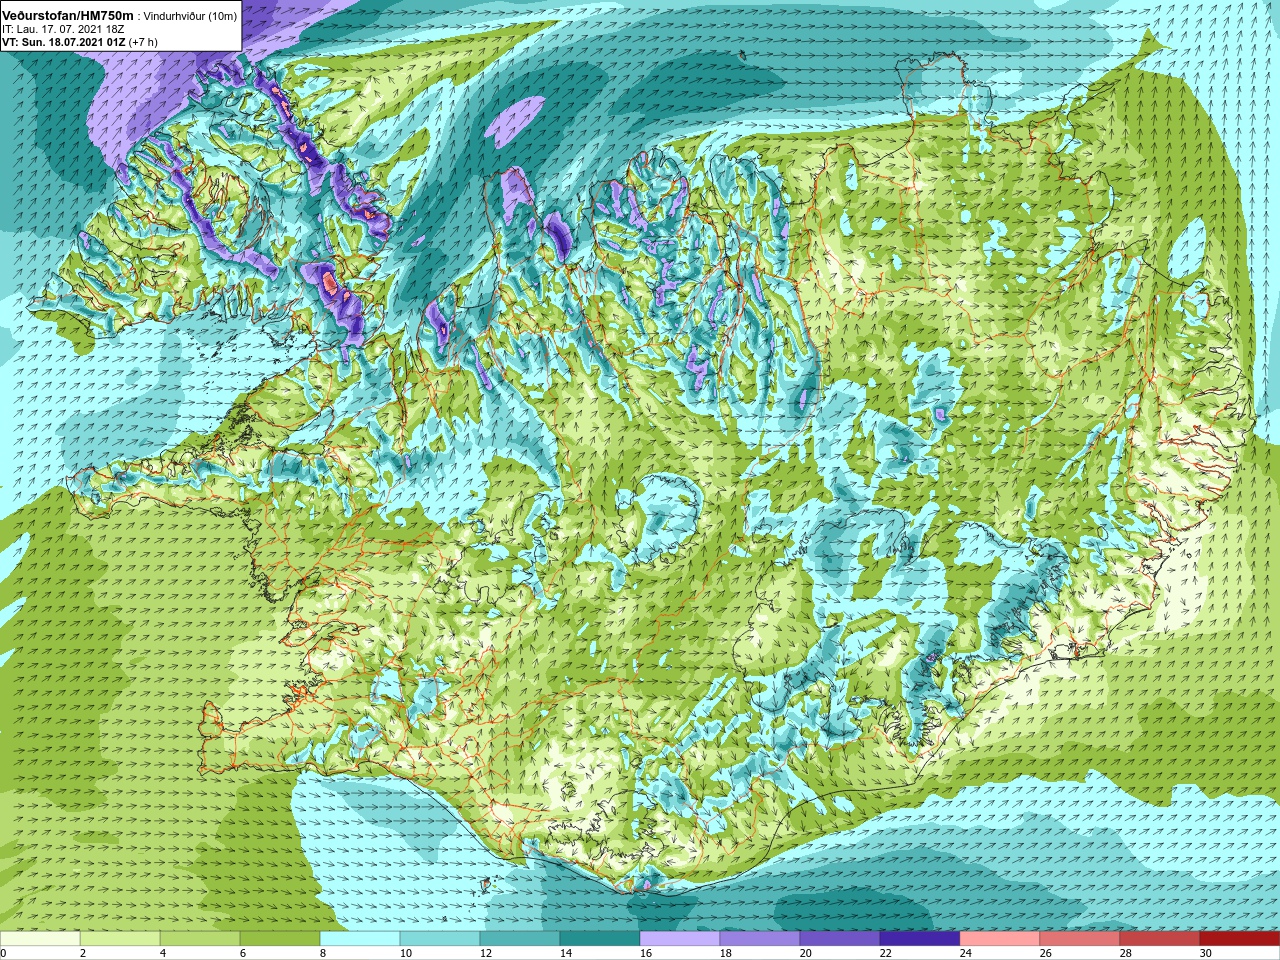Click the light pink 24–26 legend swatch
The image size is (1280, 960).
[x=1000, y=938]
